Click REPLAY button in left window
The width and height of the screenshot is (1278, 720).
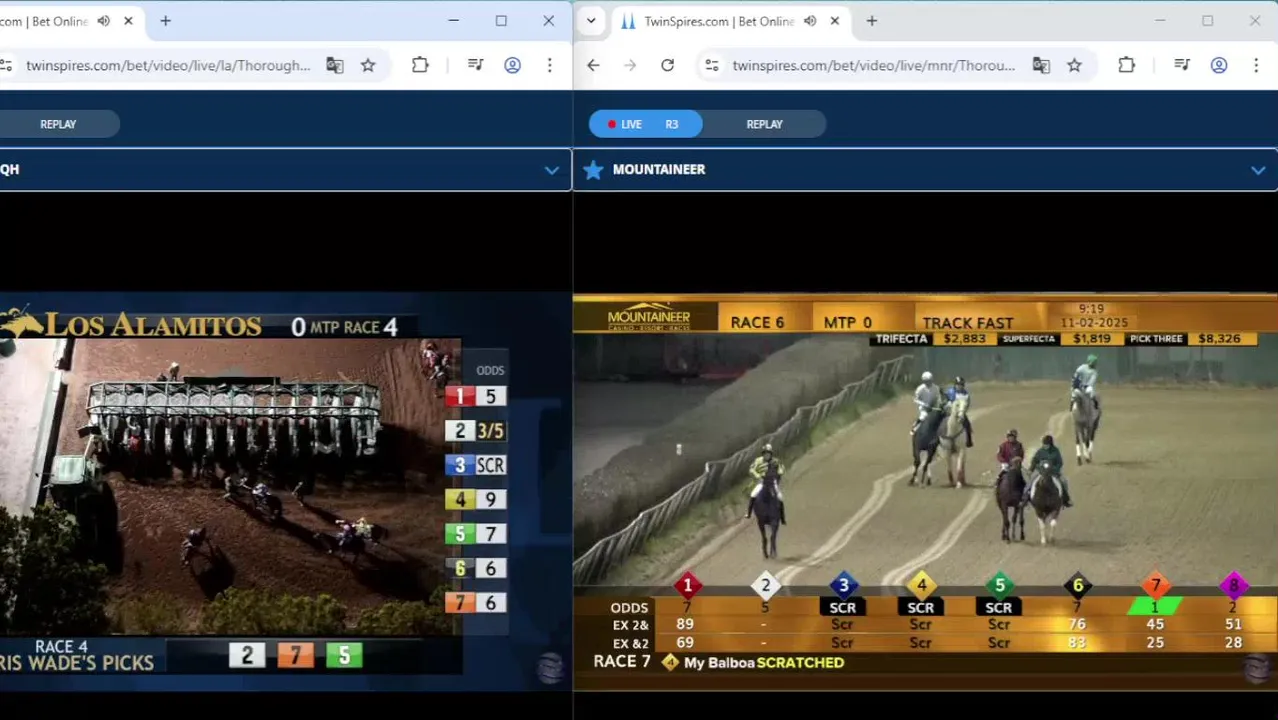(58, 124)
